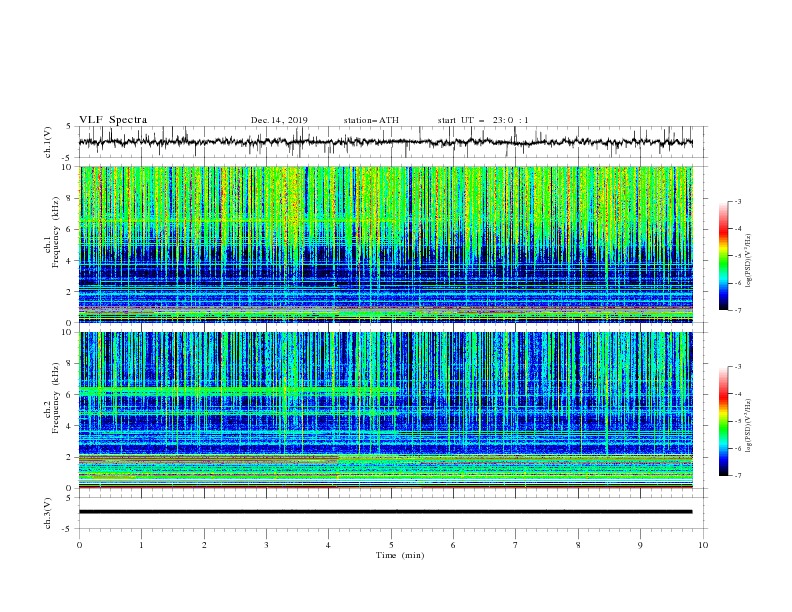Click the "-3" tick on ch.1 colorbar
This screenshot has width=792, height=612.
[737, 201]
